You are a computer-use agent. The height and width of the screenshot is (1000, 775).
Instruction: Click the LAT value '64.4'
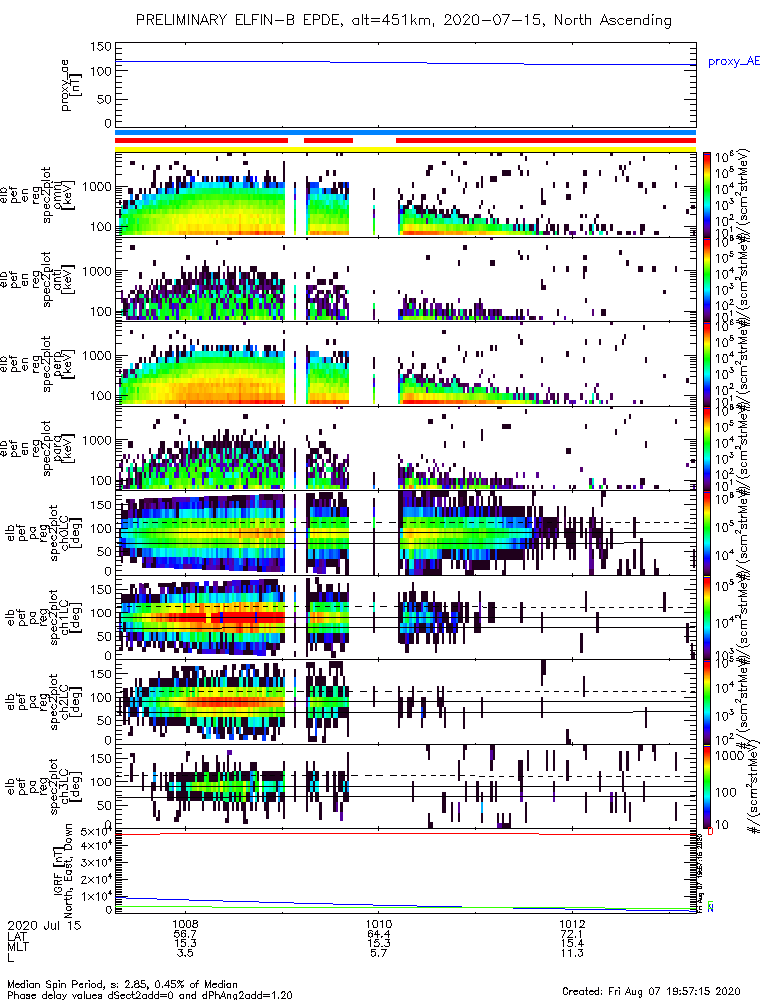pos(379,933)
